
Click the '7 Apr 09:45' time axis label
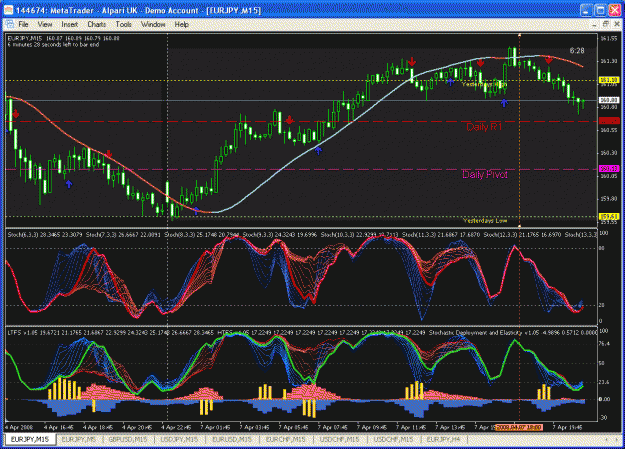point(371,427)
